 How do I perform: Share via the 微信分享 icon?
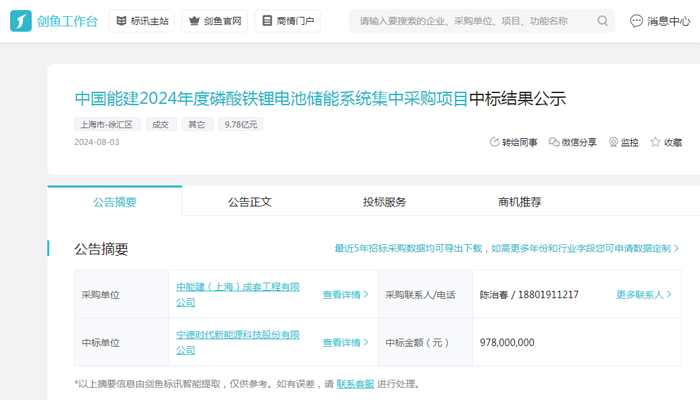point(554,143)
